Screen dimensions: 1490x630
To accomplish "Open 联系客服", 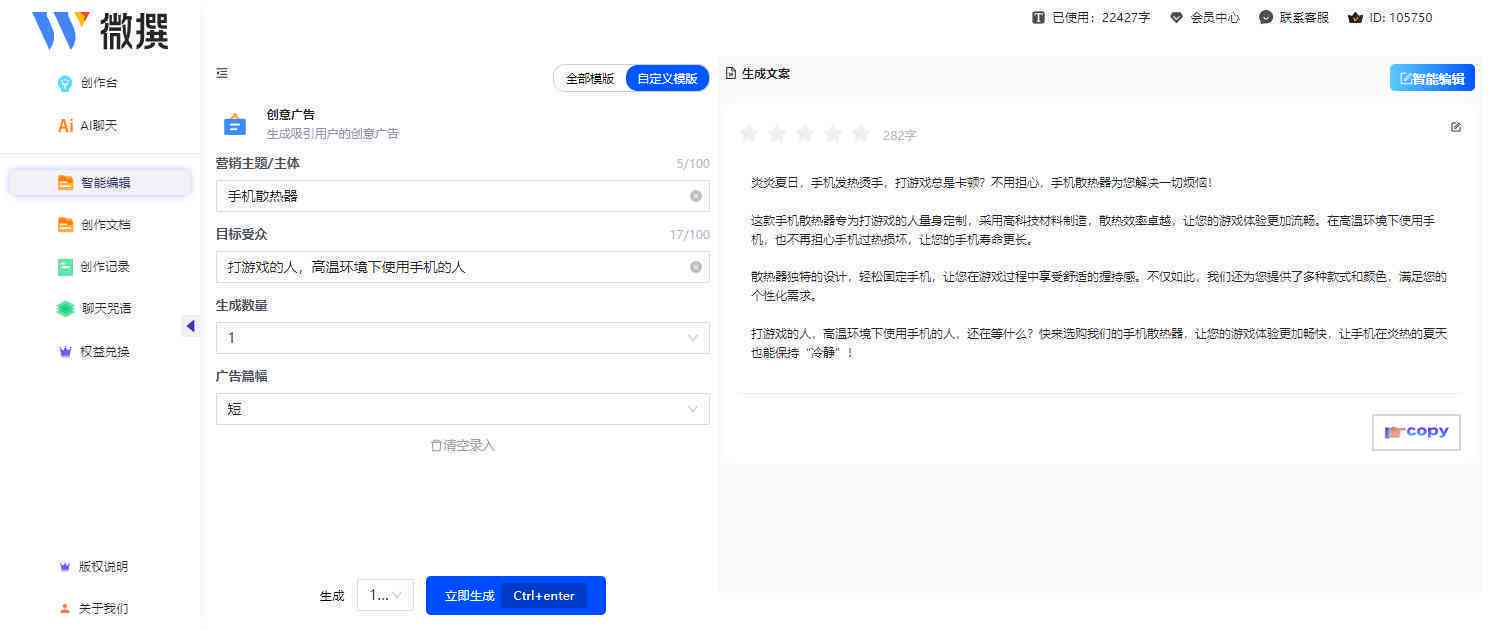I will coord(1294,17).
